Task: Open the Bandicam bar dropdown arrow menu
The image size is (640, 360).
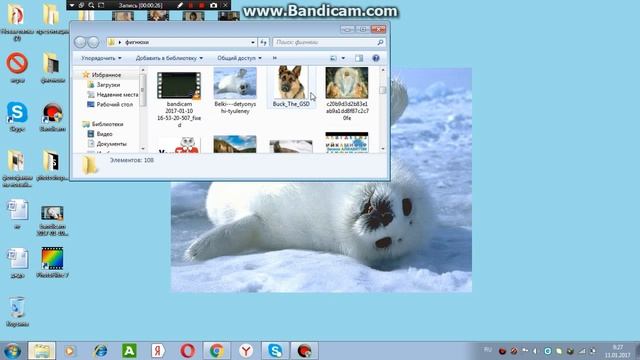Action: pos(71,5)
